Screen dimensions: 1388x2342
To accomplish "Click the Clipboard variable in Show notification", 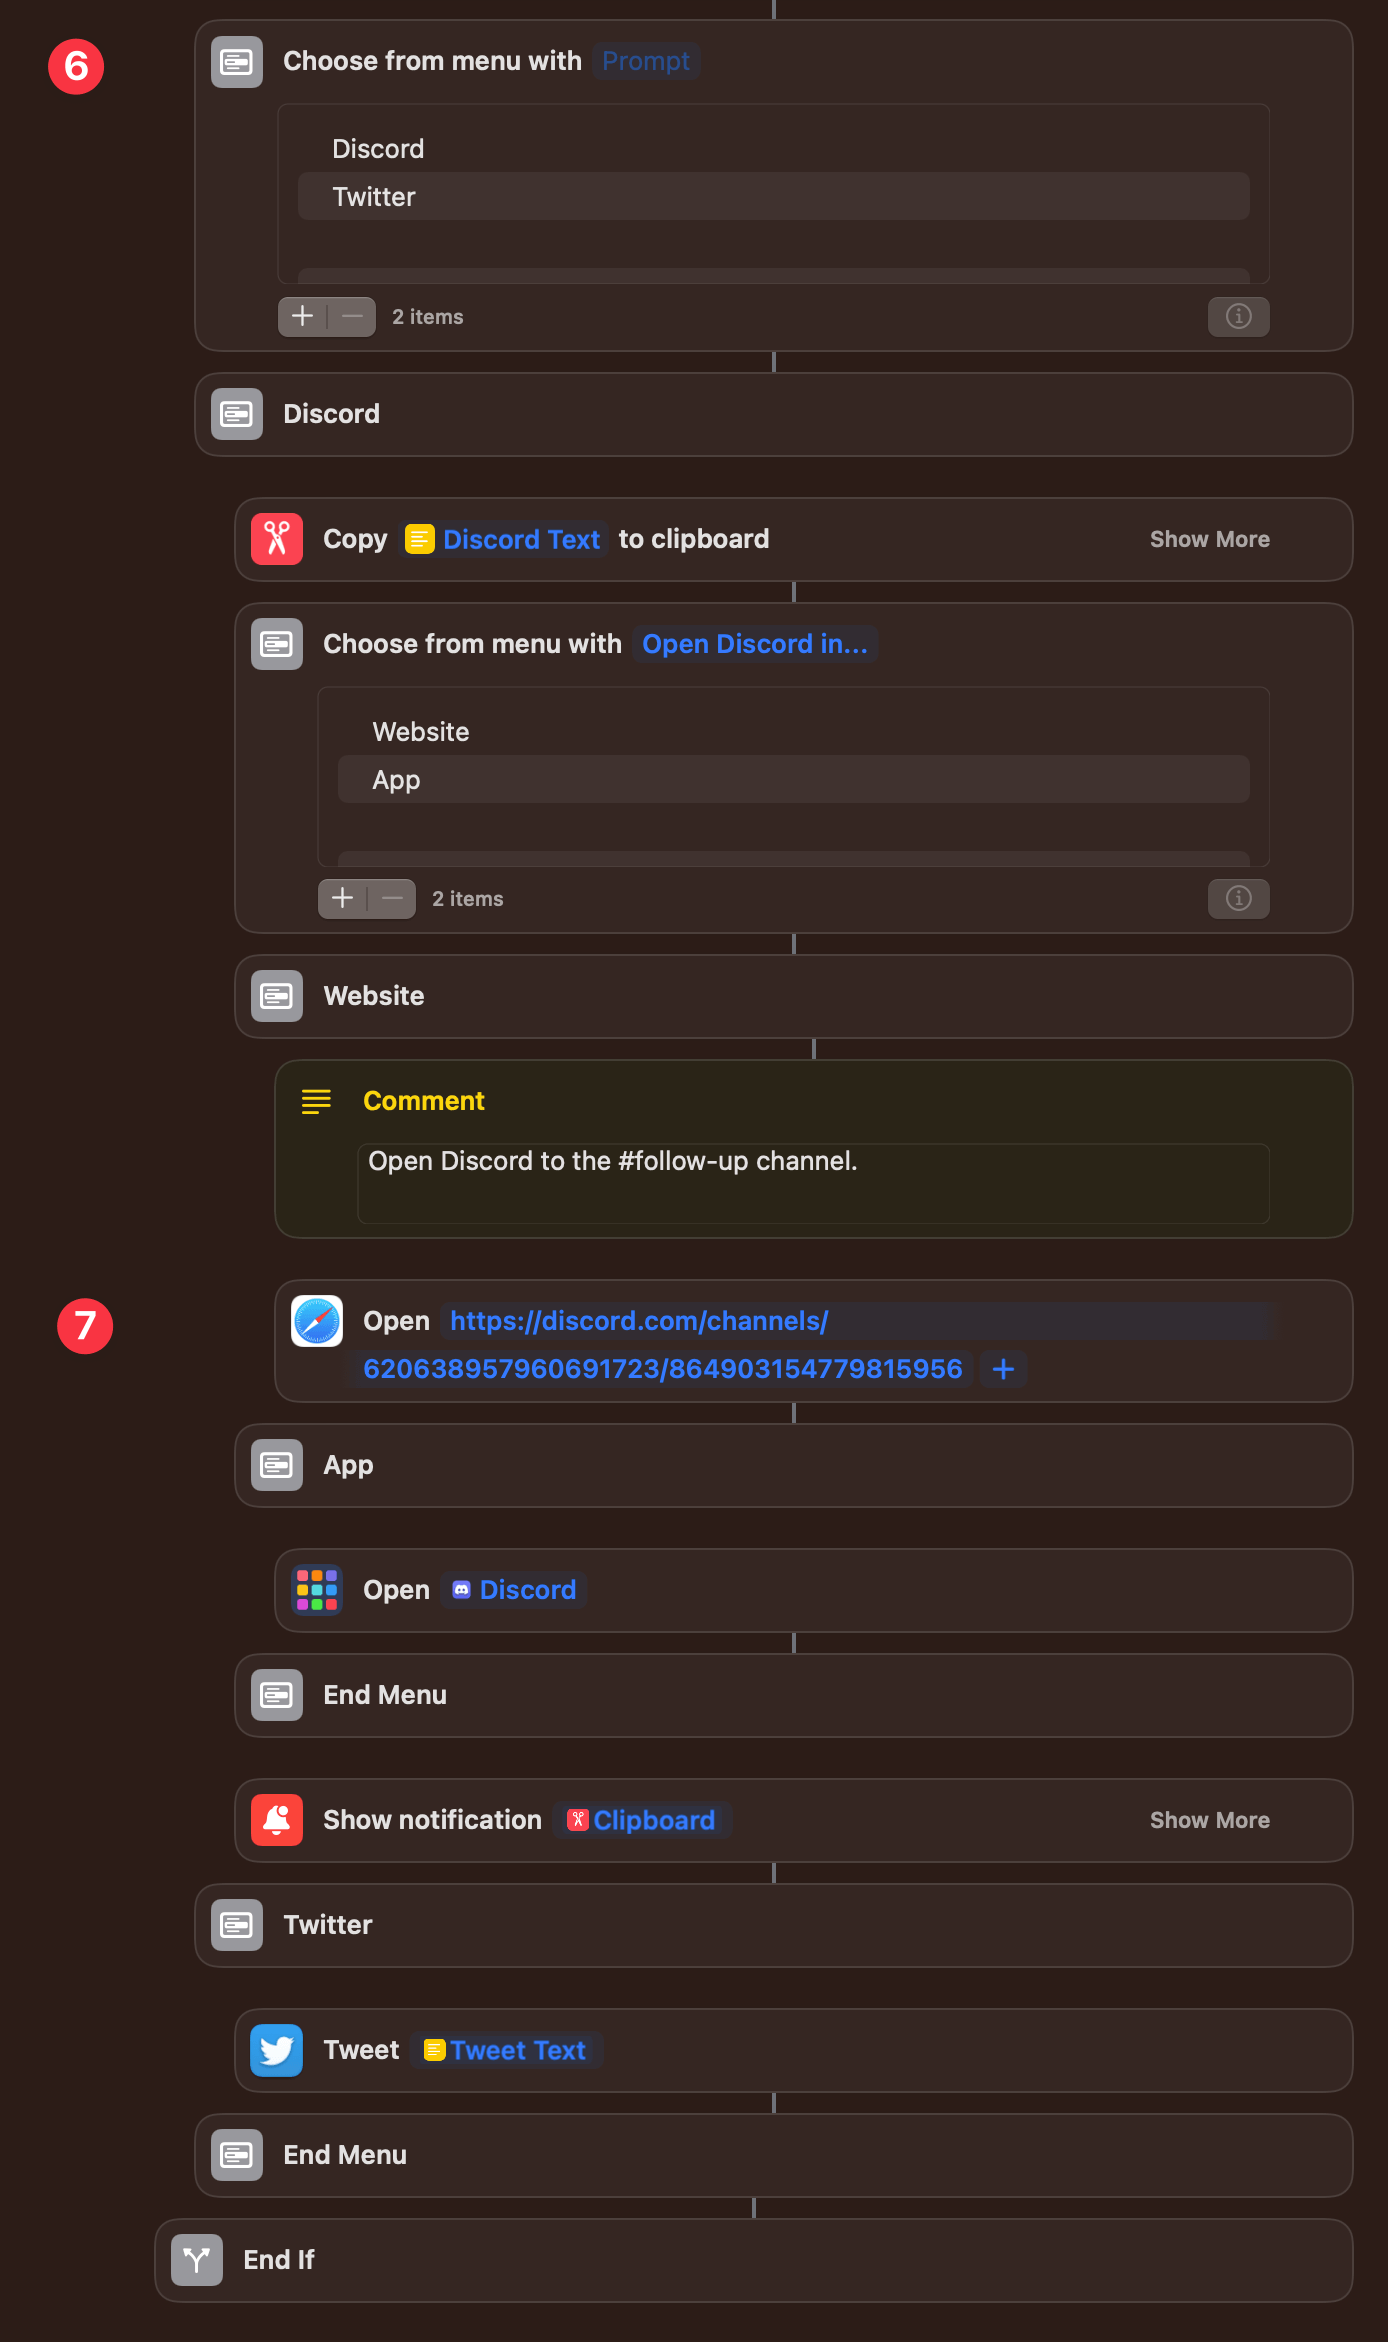I will point(642,1820).
